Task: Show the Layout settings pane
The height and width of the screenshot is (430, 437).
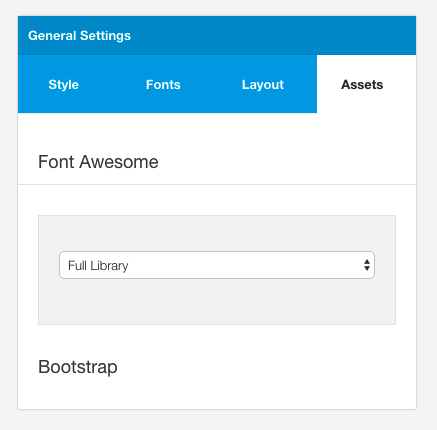Action: (x=263, y=84)
